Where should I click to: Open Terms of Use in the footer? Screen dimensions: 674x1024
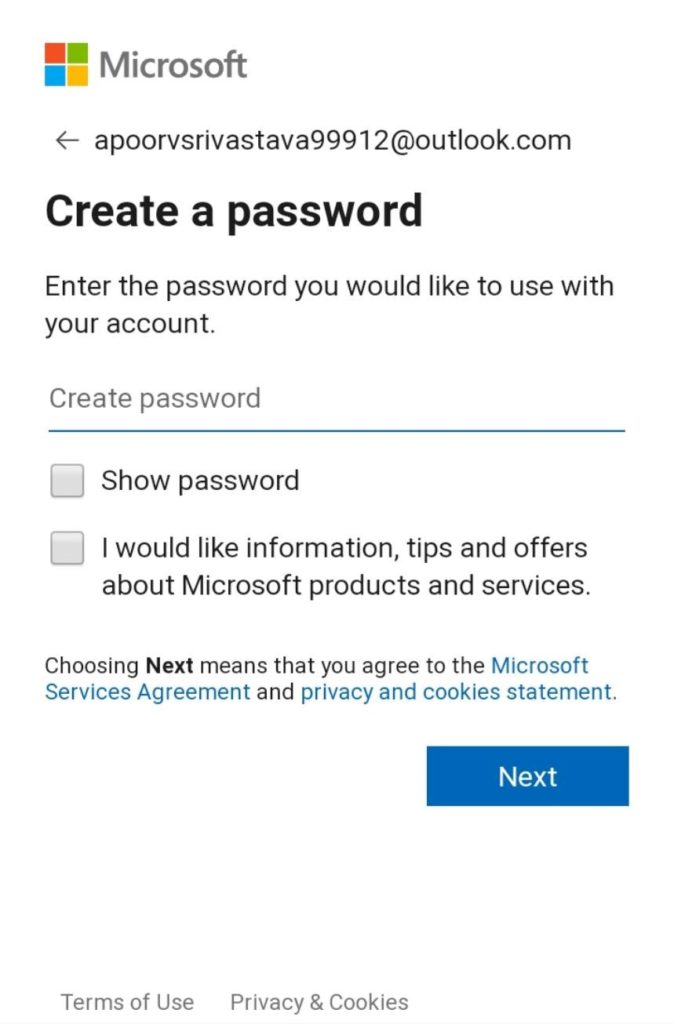(127, 1002)
